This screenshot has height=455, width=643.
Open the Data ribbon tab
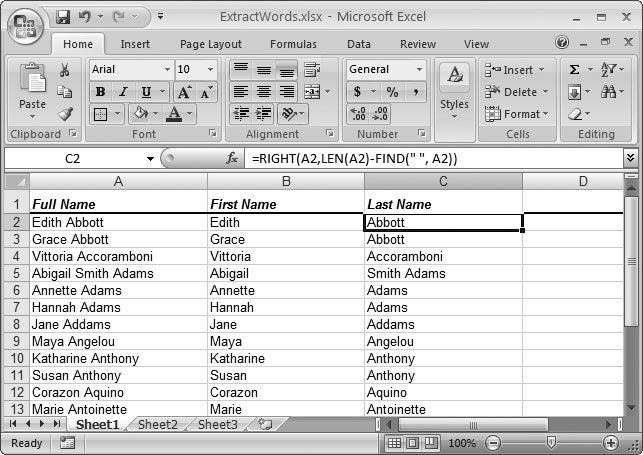(x=359, y=44)
